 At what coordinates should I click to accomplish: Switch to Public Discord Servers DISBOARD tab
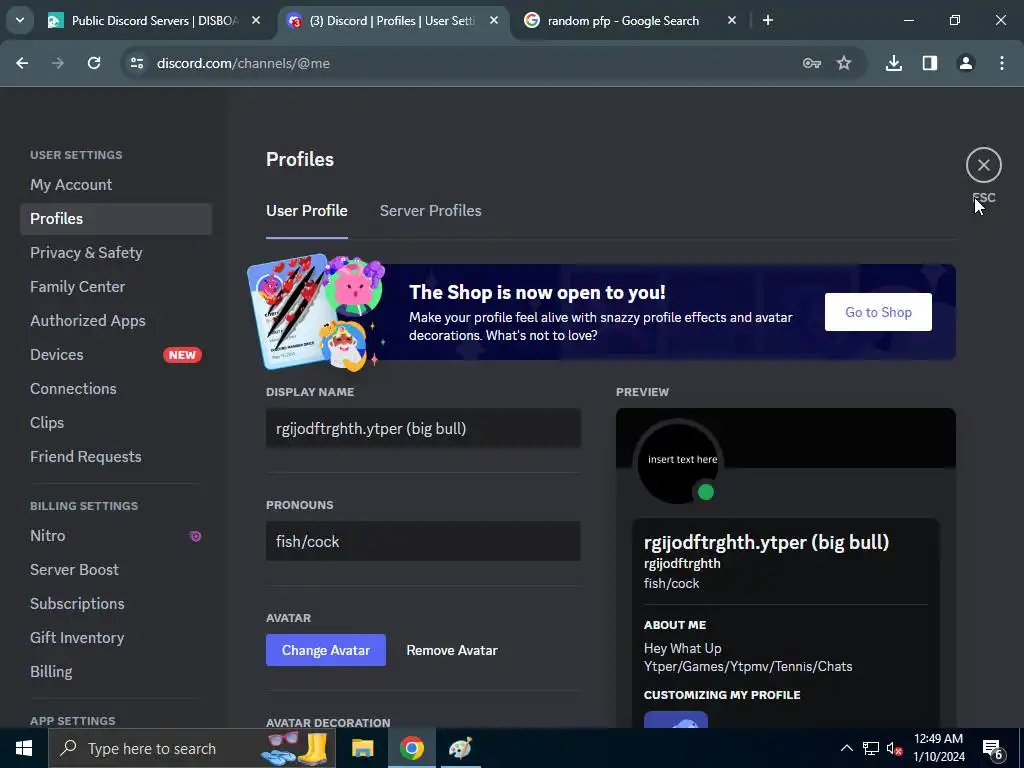pyautogui.click(x=154, y=21)
